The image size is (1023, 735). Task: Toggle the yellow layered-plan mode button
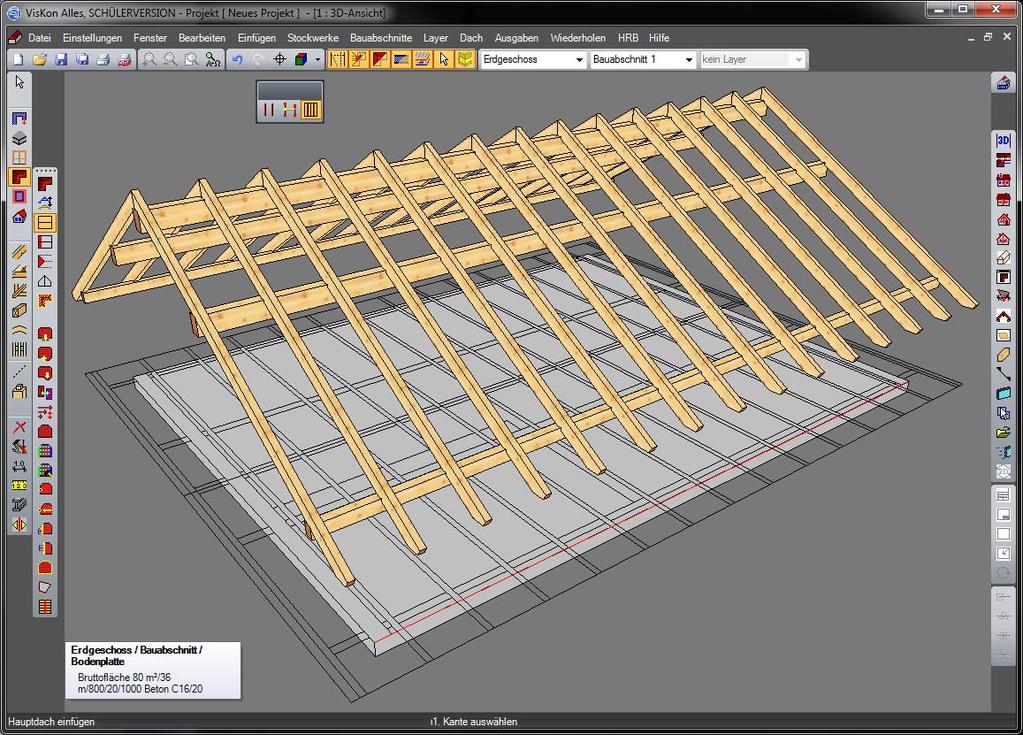pos(465,60)
